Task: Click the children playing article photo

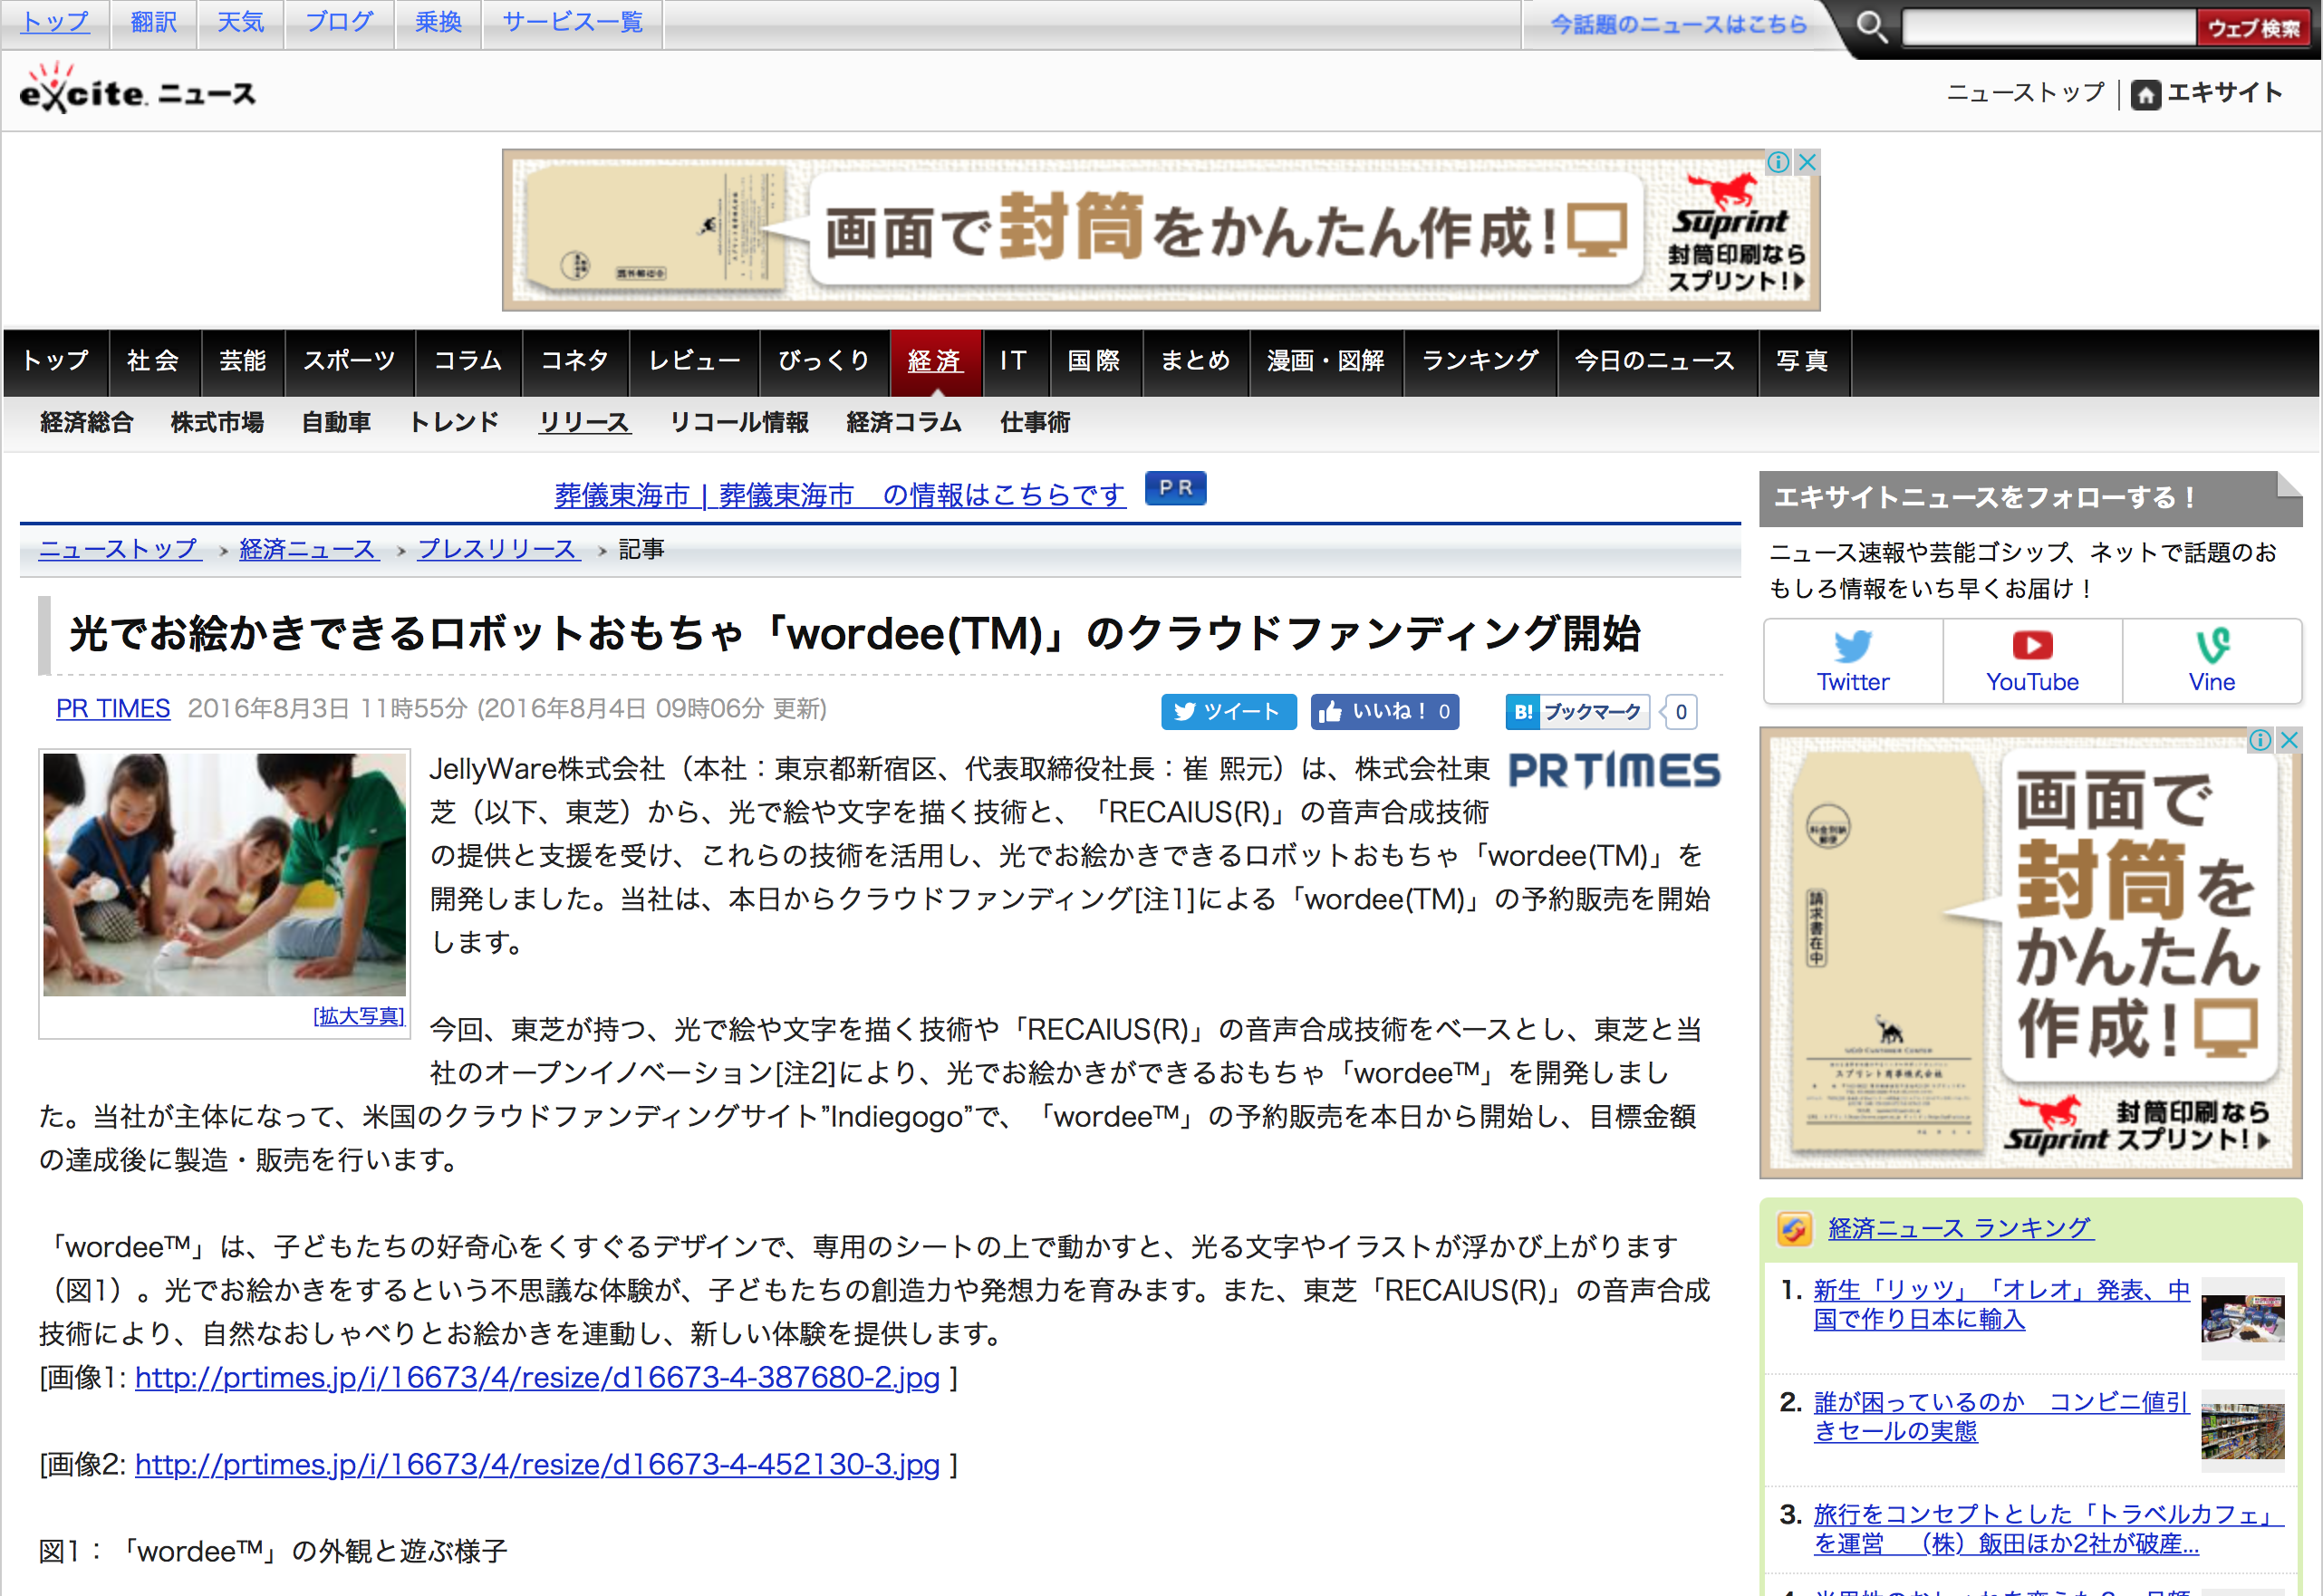Action: coord(224,875)
